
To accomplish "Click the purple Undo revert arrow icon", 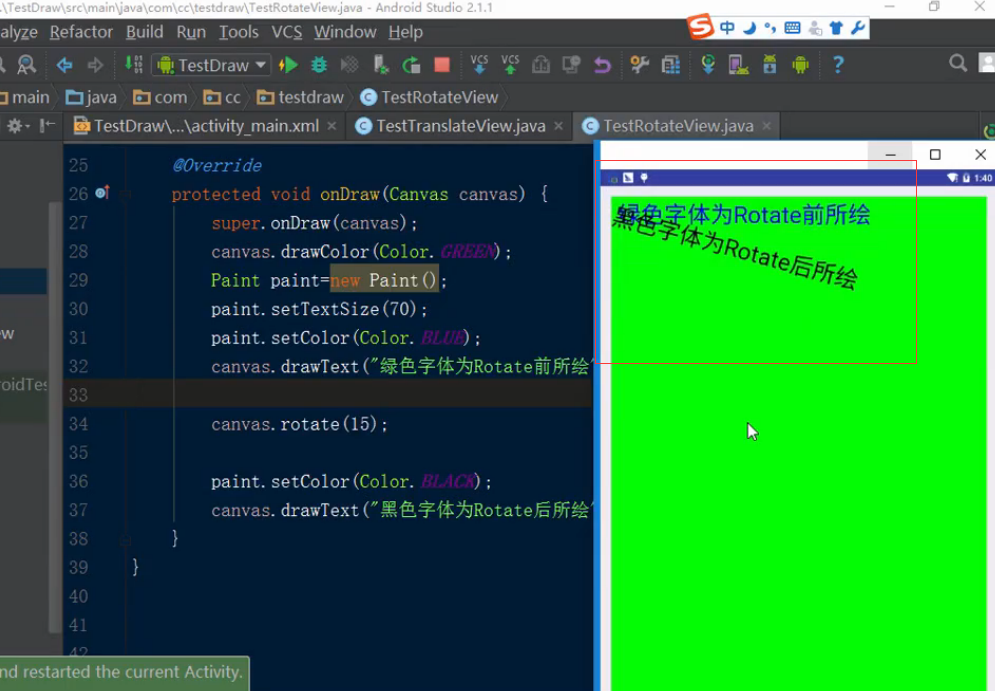I will [602, 65].
